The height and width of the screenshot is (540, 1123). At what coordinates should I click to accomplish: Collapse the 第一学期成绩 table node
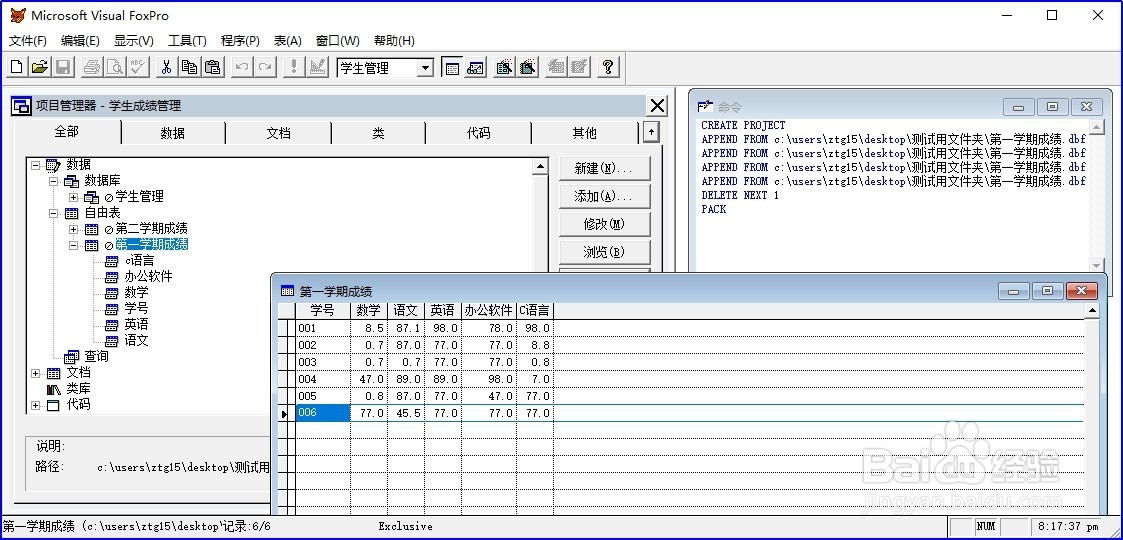coord(74,245)
